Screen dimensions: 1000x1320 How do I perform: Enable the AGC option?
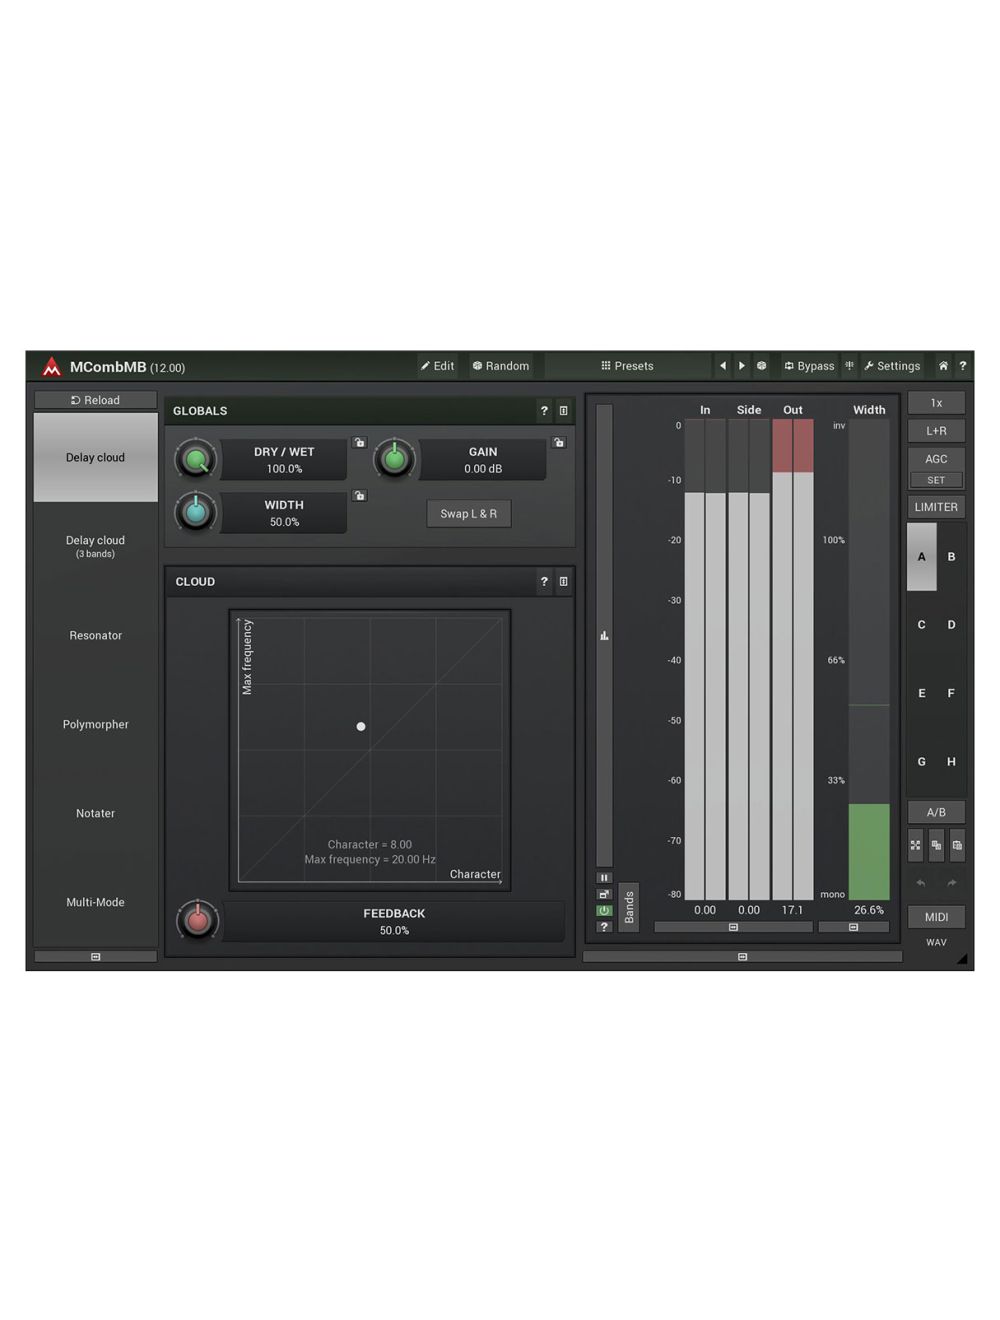point(936,459)
